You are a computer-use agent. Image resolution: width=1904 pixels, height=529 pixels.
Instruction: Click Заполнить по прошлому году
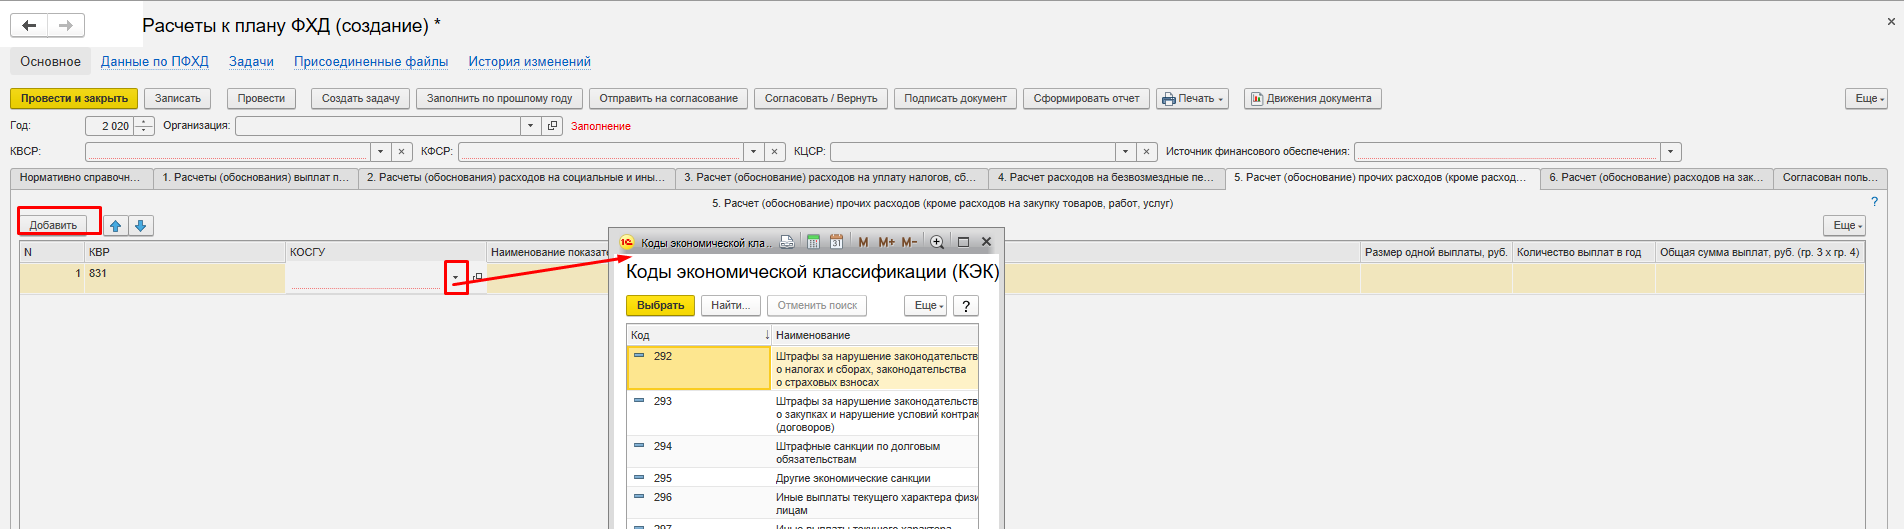click(499, 98)
